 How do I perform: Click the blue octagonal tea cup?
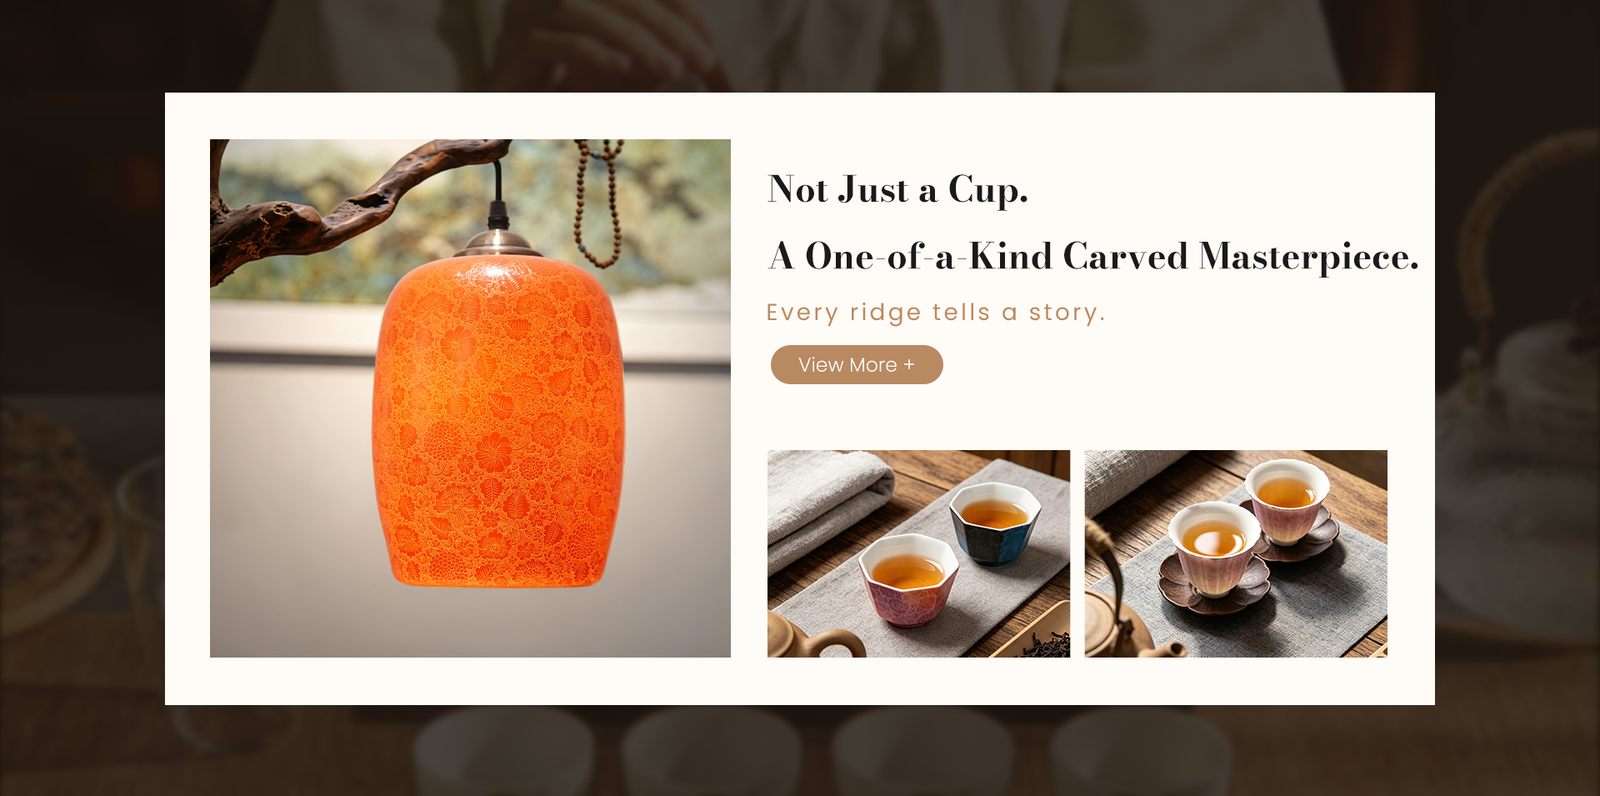click(x=990, y=523)
